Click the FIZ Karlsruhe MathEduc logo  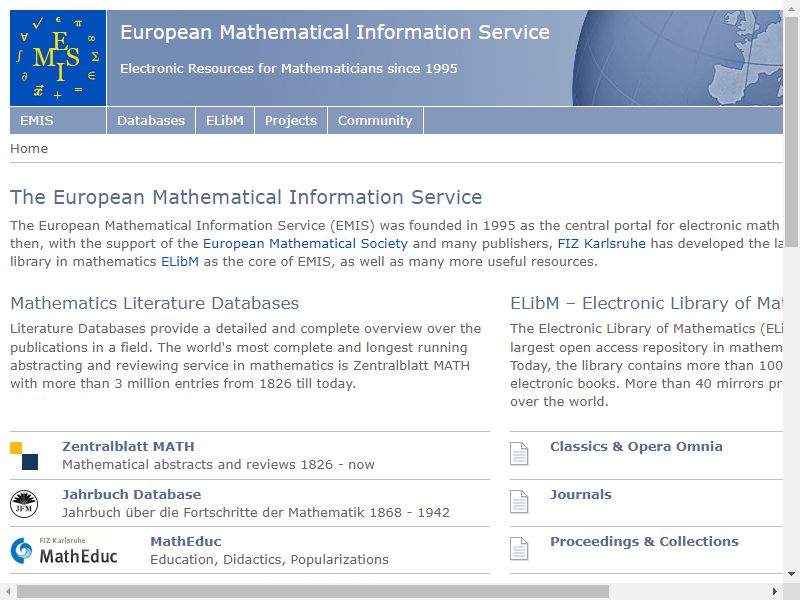point(64,551)
